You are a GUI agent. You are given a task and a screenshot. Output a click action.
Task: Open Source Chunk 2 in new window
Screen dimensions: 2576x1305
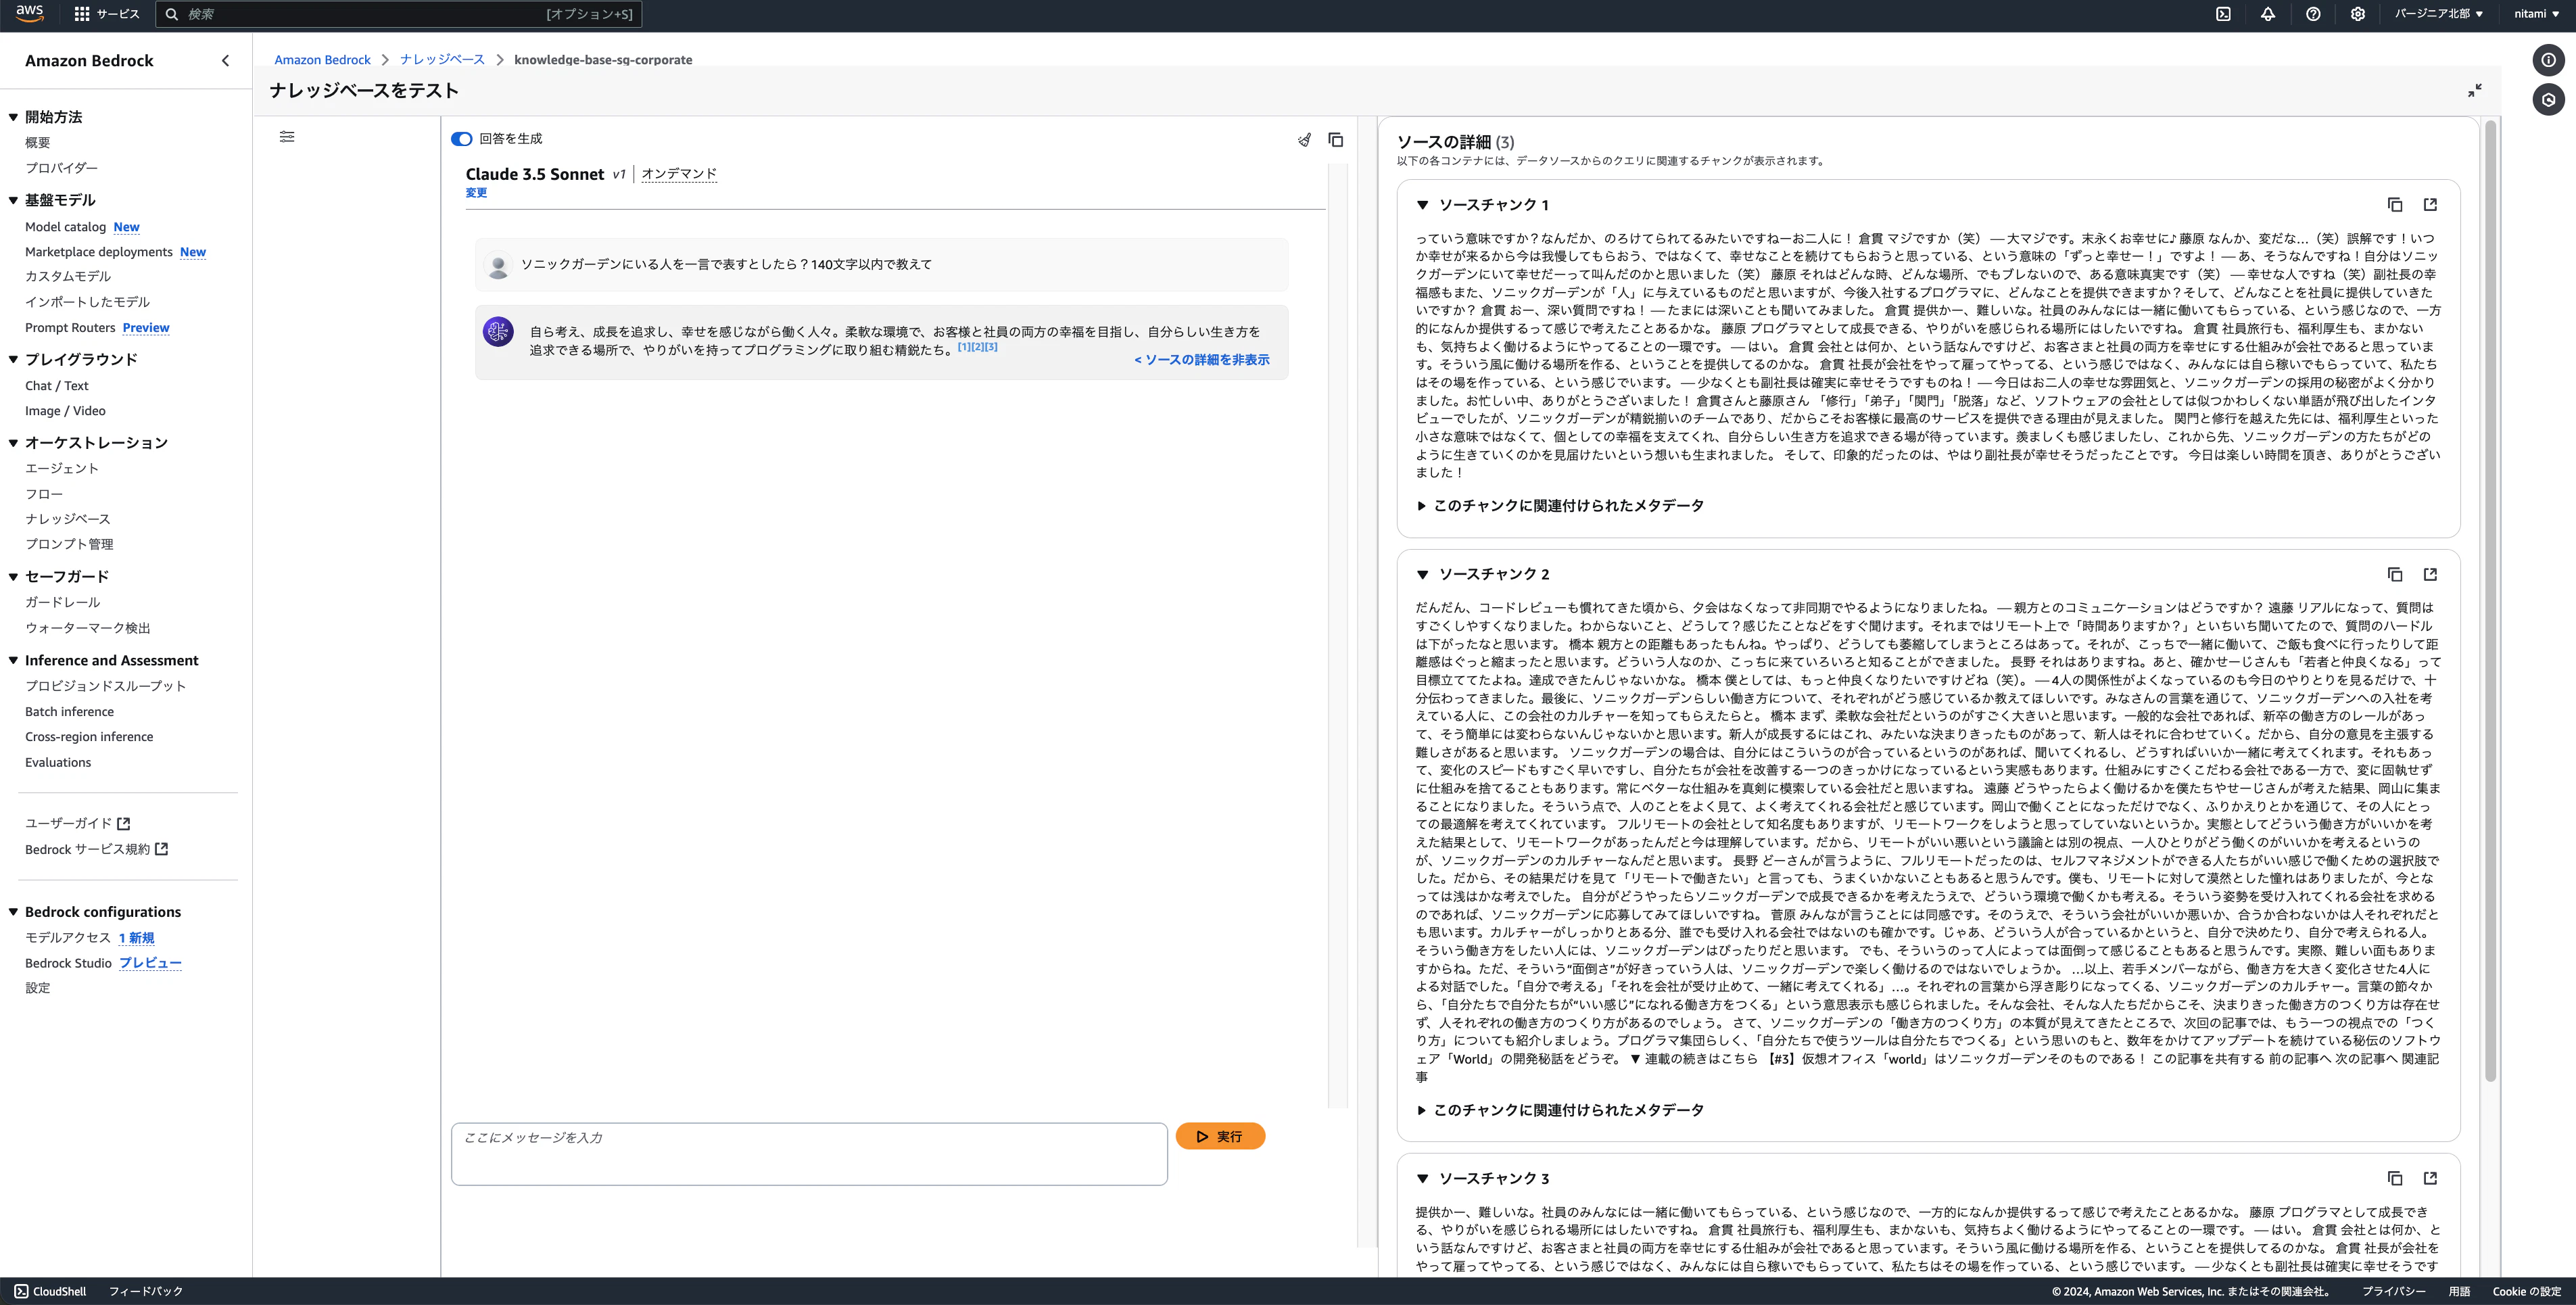click(x=2430, y=574)
